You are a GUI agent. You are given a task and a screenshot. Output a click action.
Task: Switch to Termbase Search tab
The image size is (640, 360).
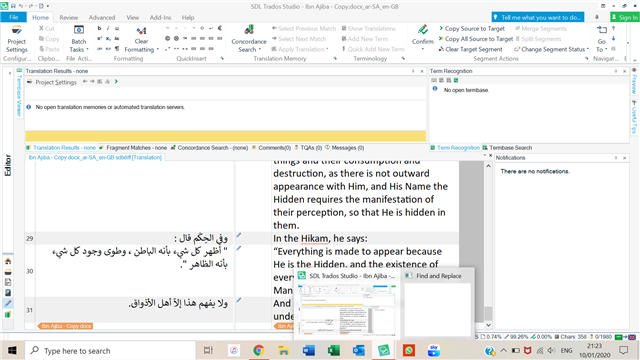tap(507, 148)
